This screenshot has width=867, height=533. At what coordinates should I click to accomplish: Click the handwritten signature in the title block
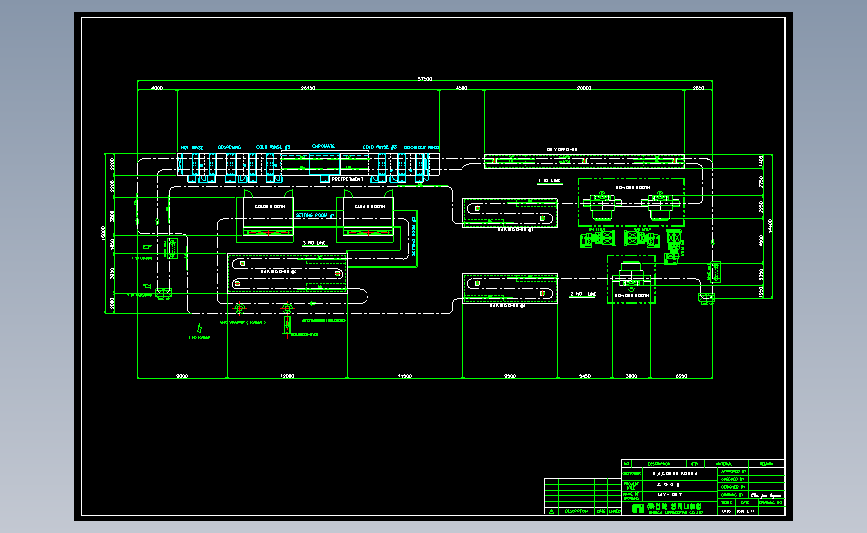click(x=766, y=495)
